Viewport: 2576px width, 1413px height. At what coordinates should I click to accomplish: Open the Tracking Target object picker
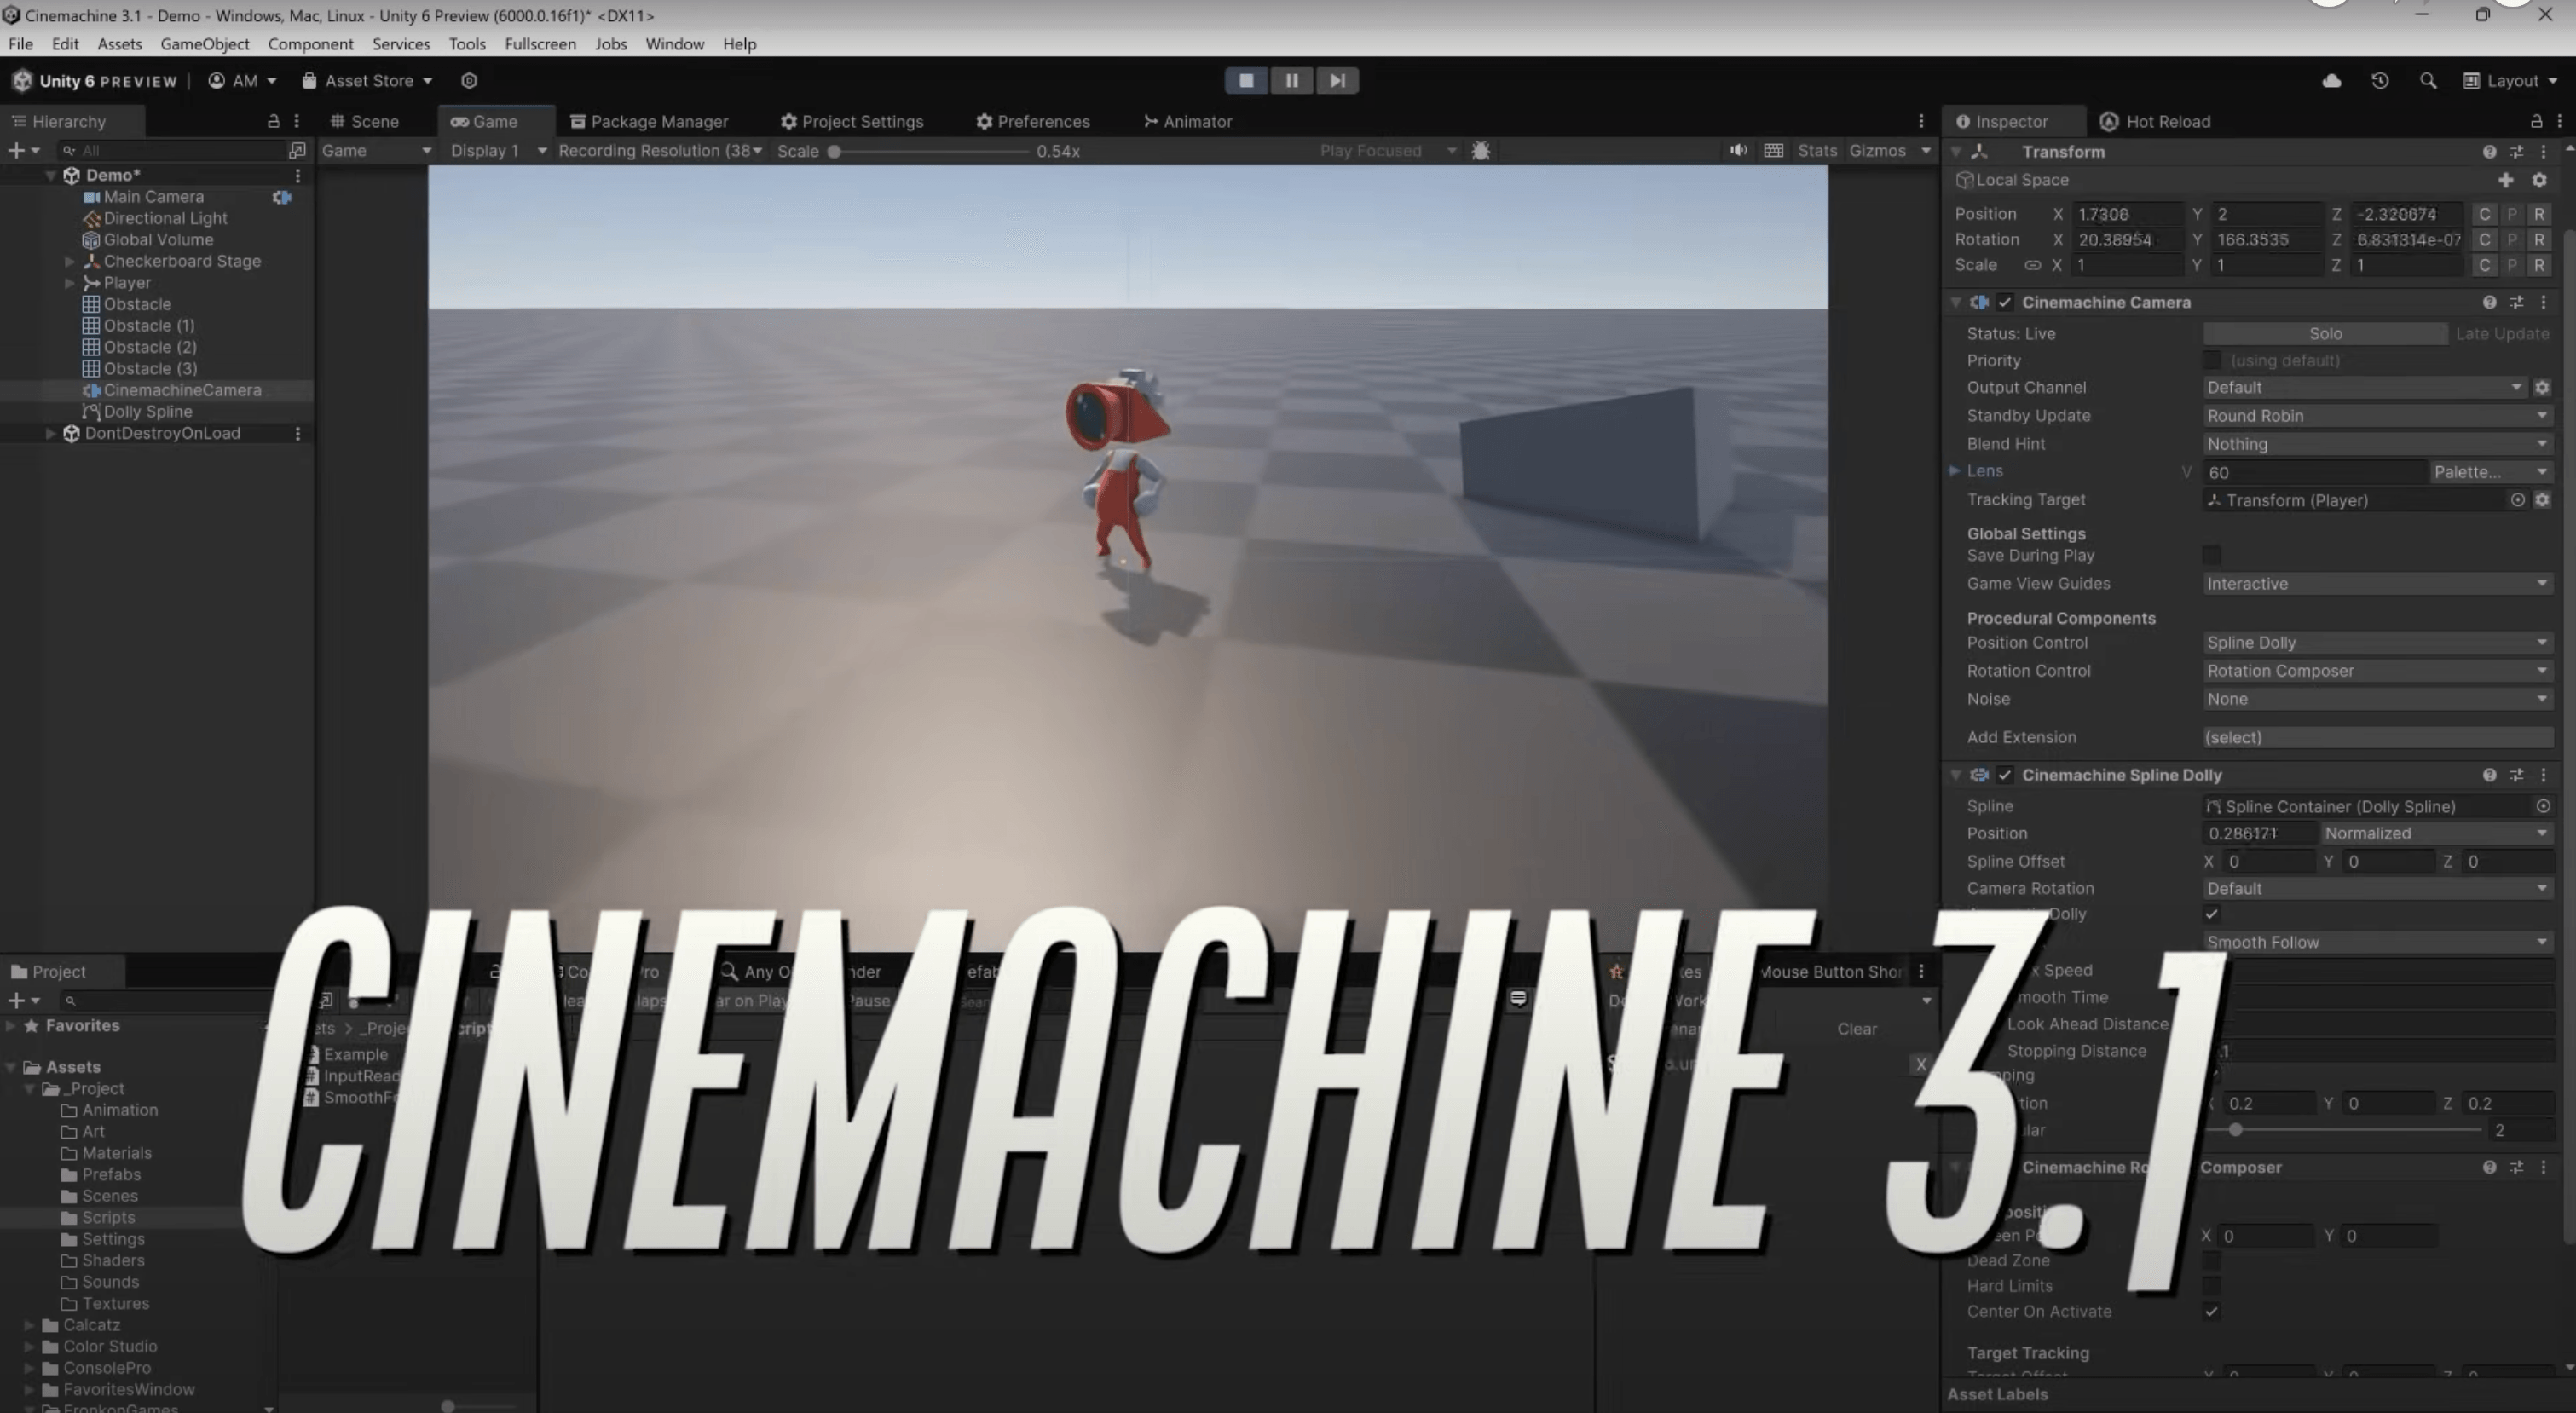coord(2519,500)
